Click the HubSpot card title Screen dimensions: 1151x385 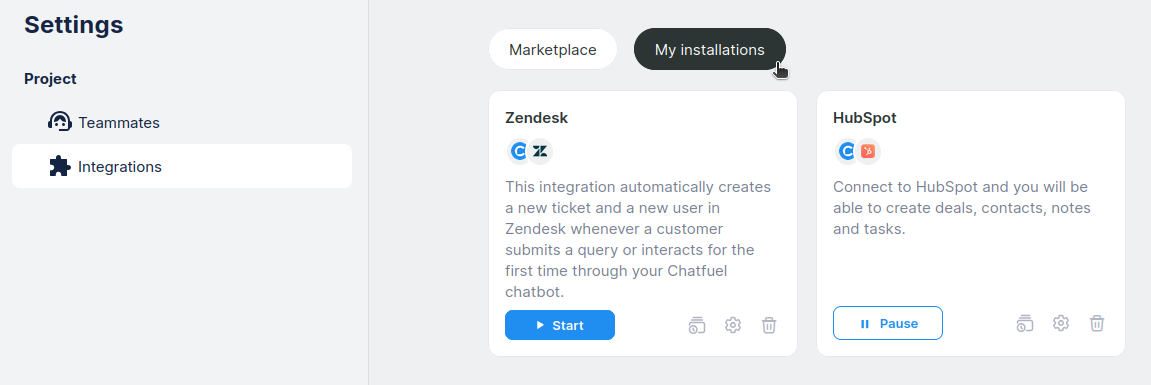[865, 118]
